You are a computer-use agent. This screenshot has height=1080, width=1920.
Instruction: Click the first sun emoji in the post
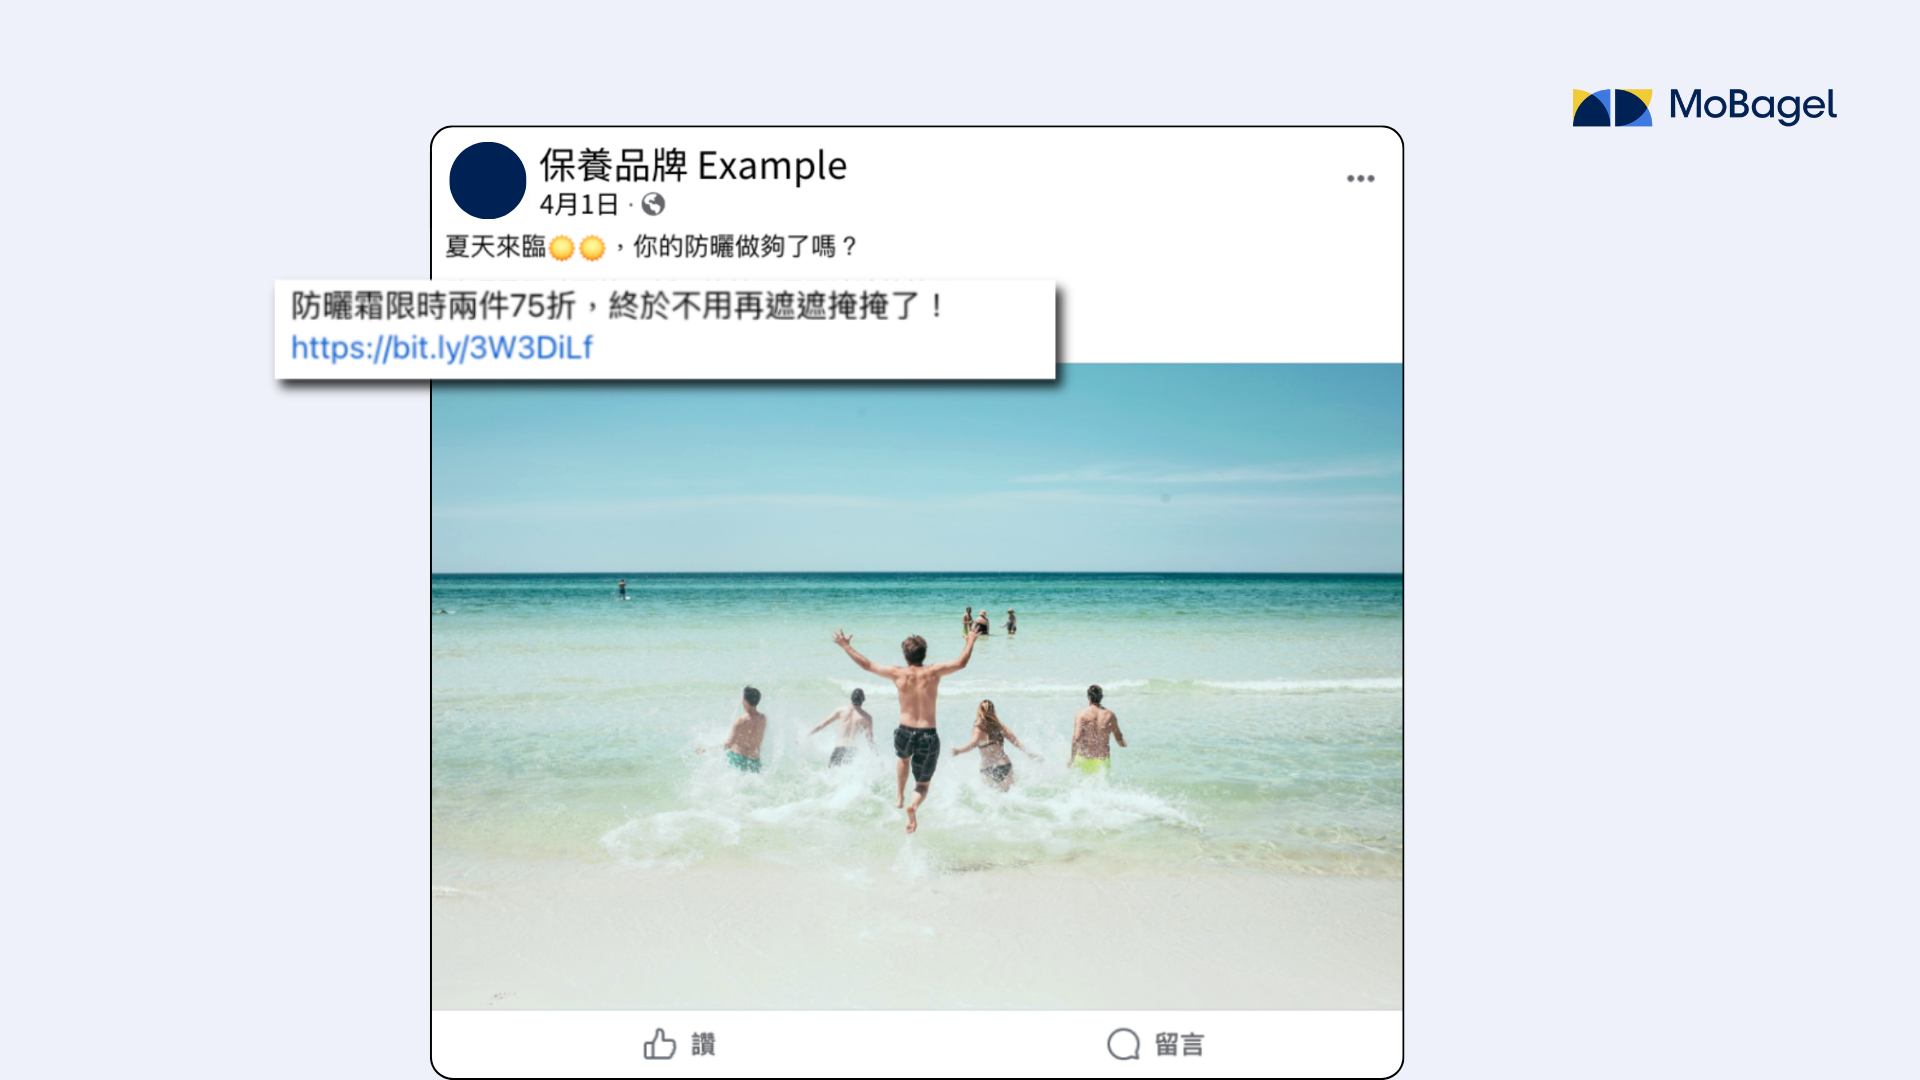[562, 247]
